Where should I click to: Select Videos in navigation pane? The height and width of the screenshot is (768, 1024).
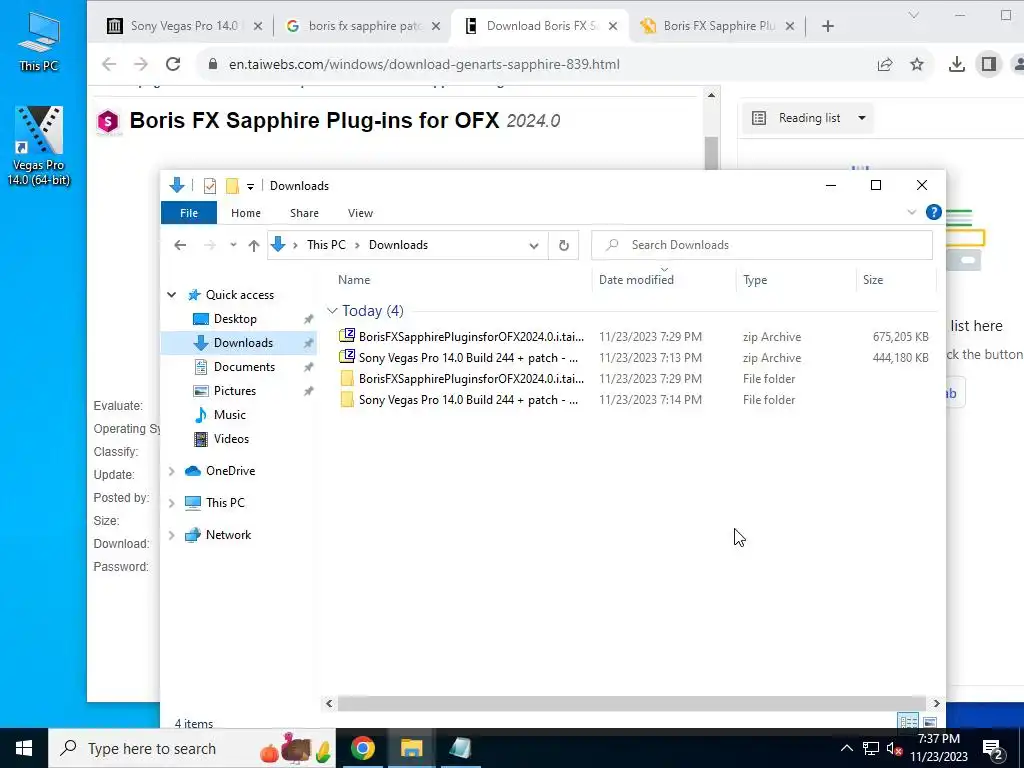(231, 439)
